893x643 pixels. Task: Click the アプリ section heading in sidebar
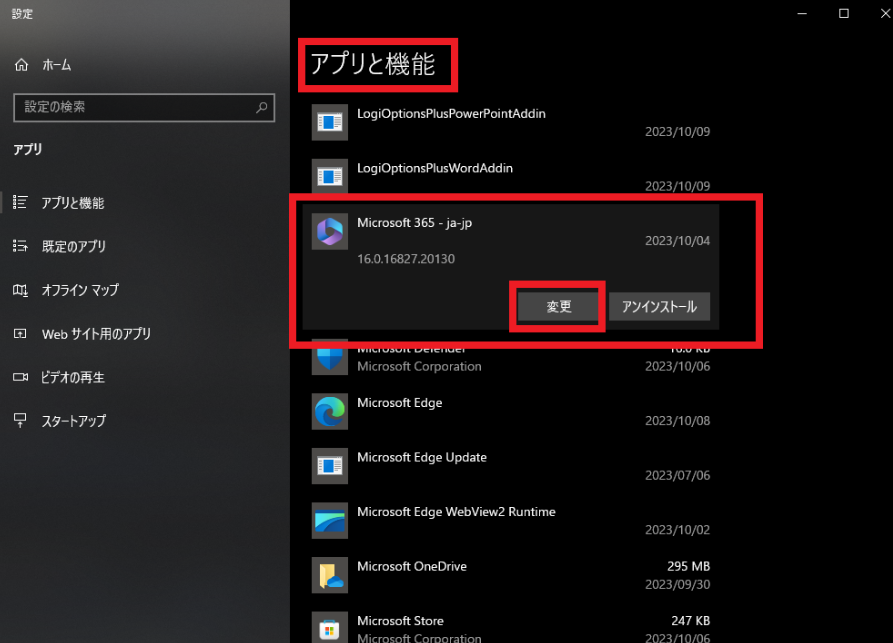27,149
